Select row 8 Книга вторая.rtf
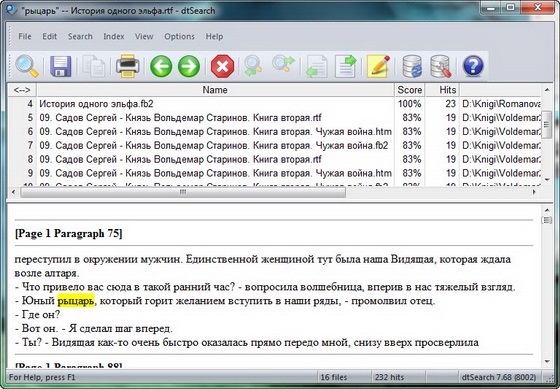560x389 pixels. (180, 159)
